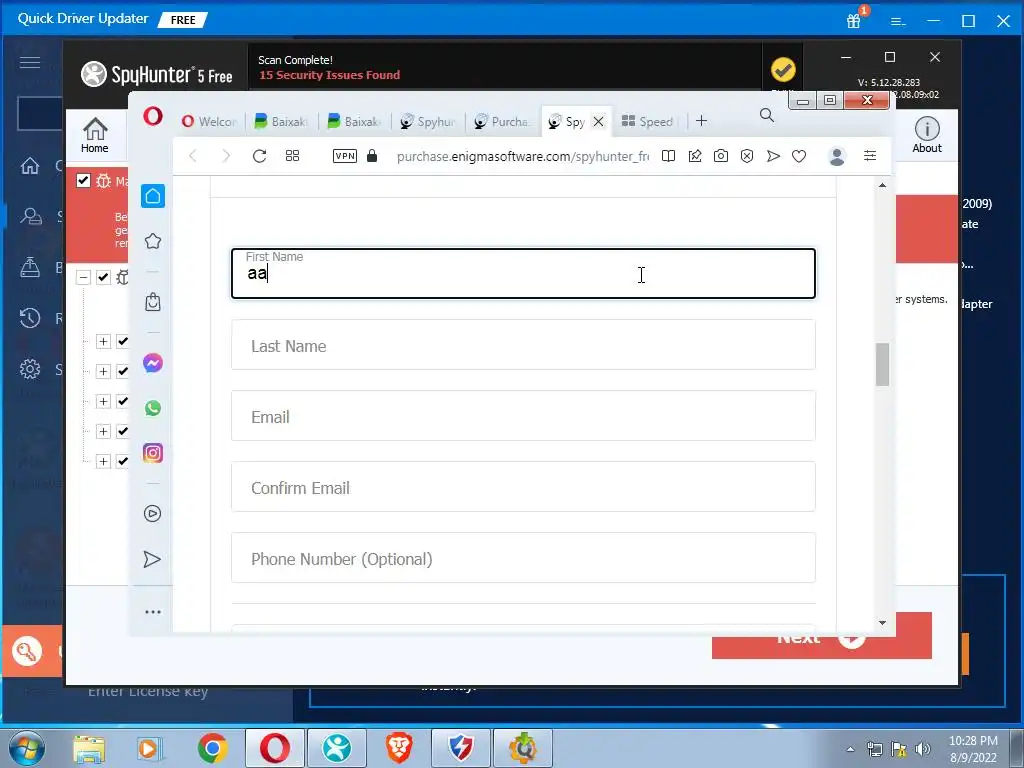This screenshot has width=1024, height=768.
Task: Open WhatsApp in Opera sidebar
Action: pos(153,408)
